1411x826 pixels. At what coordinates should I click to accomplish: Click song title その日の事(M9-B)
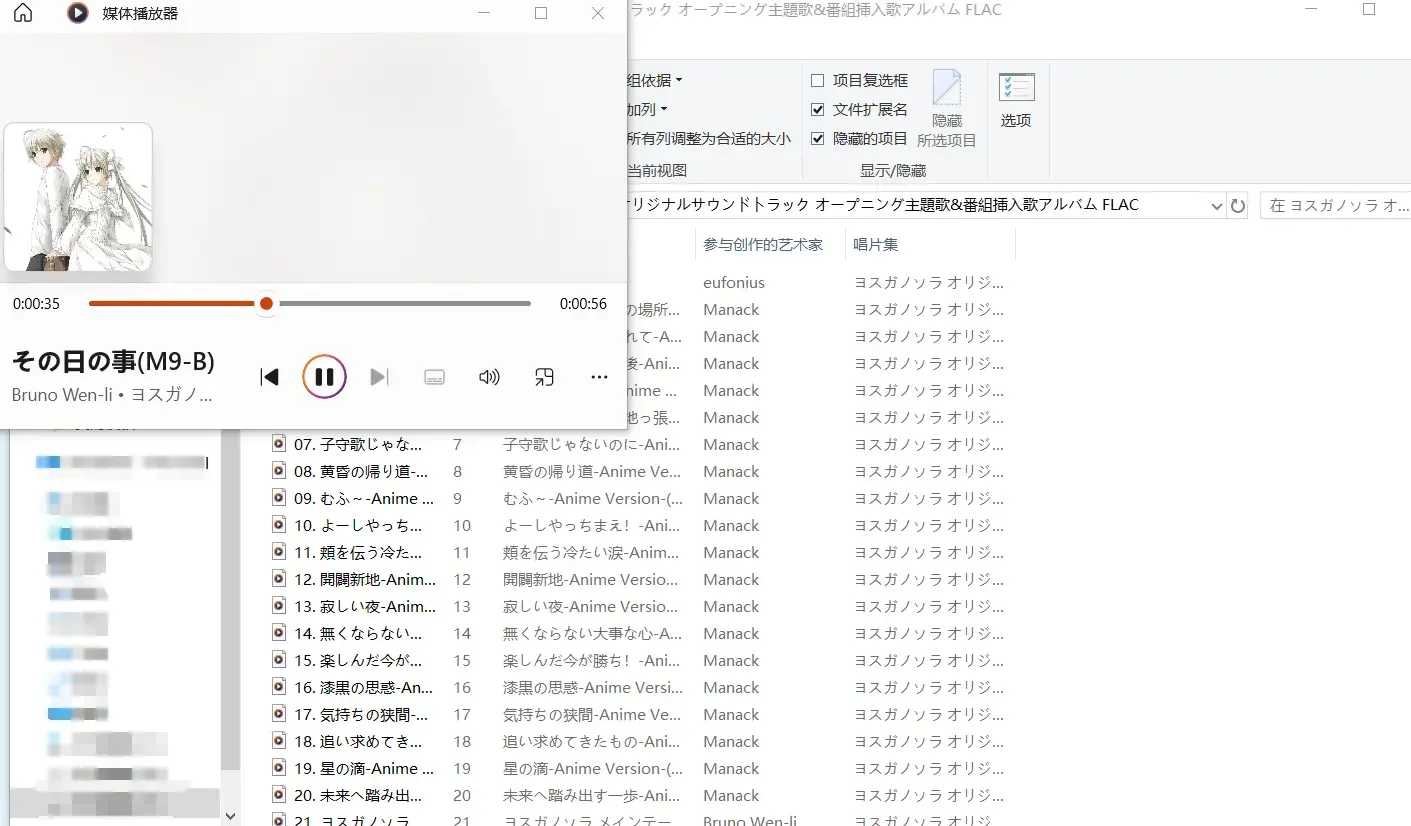[113, 361]
